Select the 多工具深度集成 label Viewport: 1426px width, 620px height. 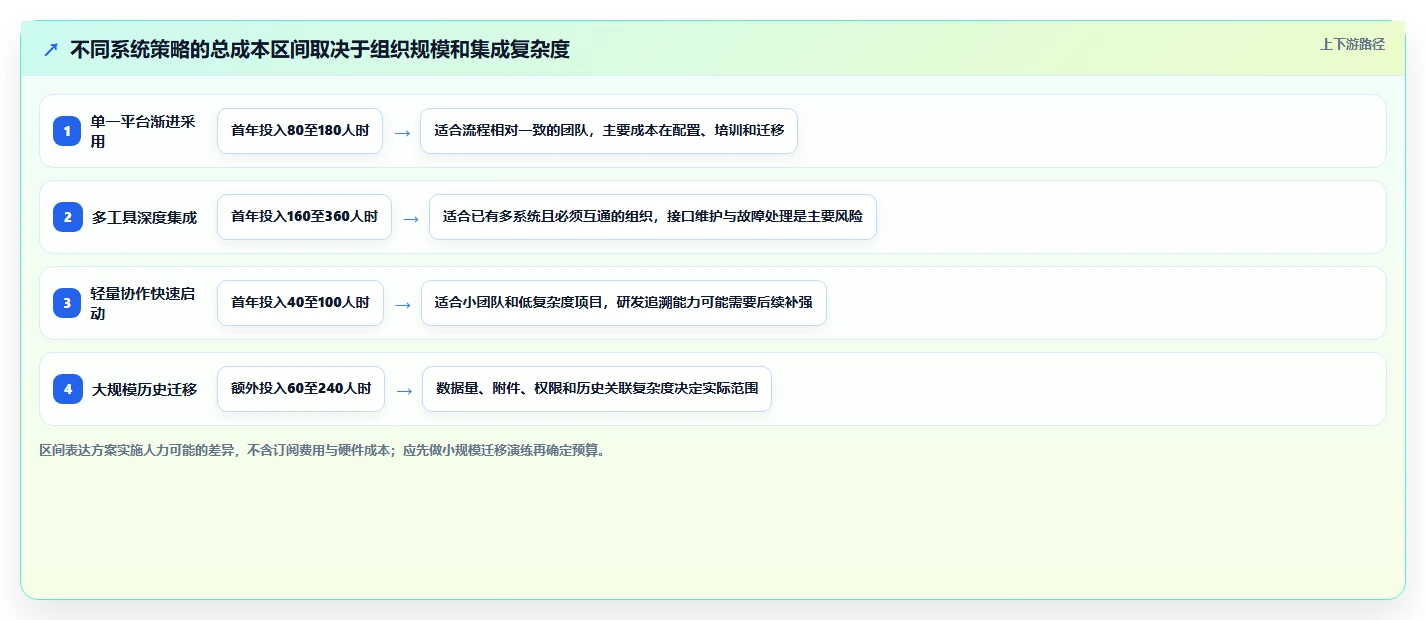[x=145, y=217]
